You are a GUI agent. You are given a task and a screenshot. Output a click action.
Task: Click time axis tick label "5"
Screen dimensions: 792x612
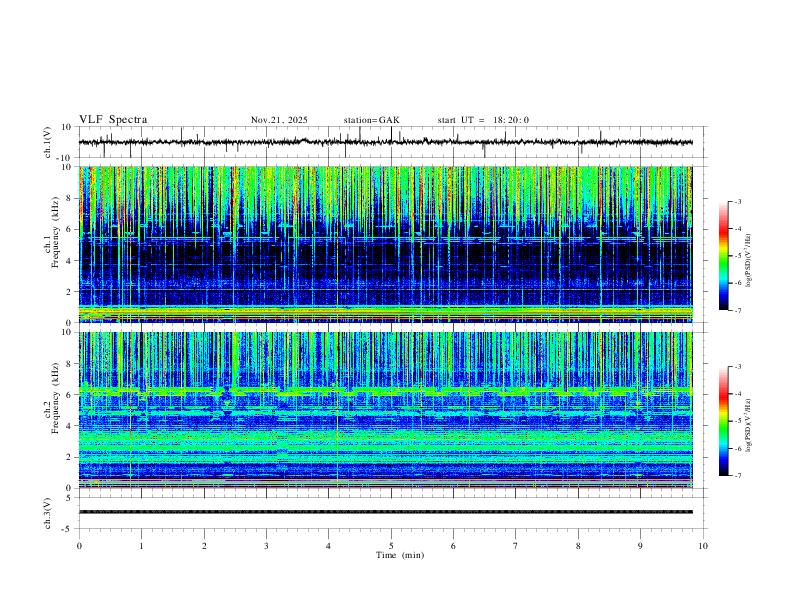click(391, 546)
